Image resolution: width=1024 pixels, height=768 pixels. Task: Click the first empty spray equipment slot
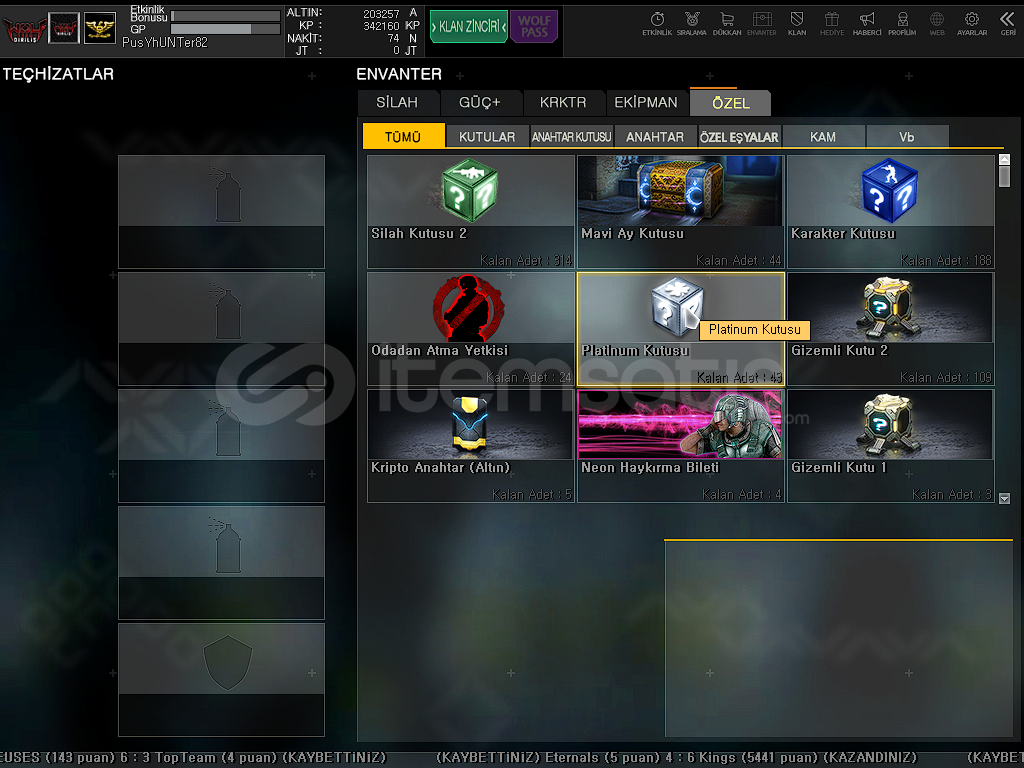(221, 212)
